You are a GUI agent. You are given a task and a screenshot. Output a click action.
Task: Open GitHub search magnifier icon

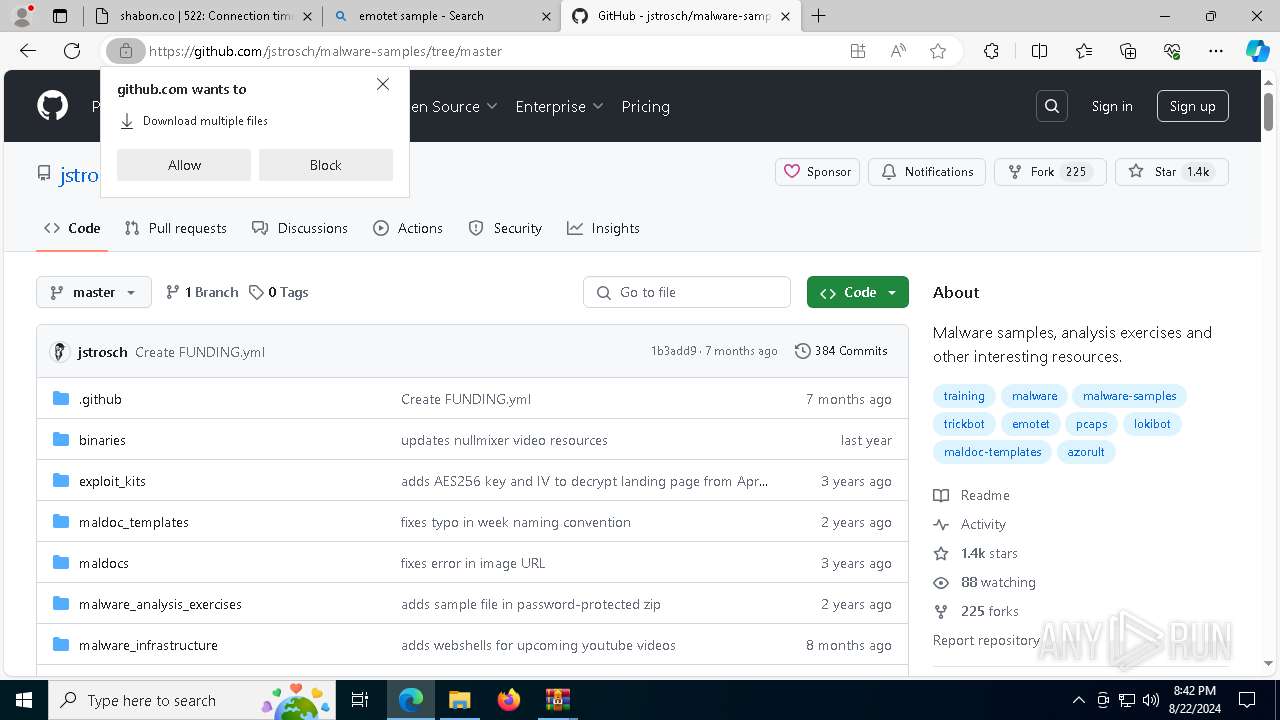[x=1052, y=106]
